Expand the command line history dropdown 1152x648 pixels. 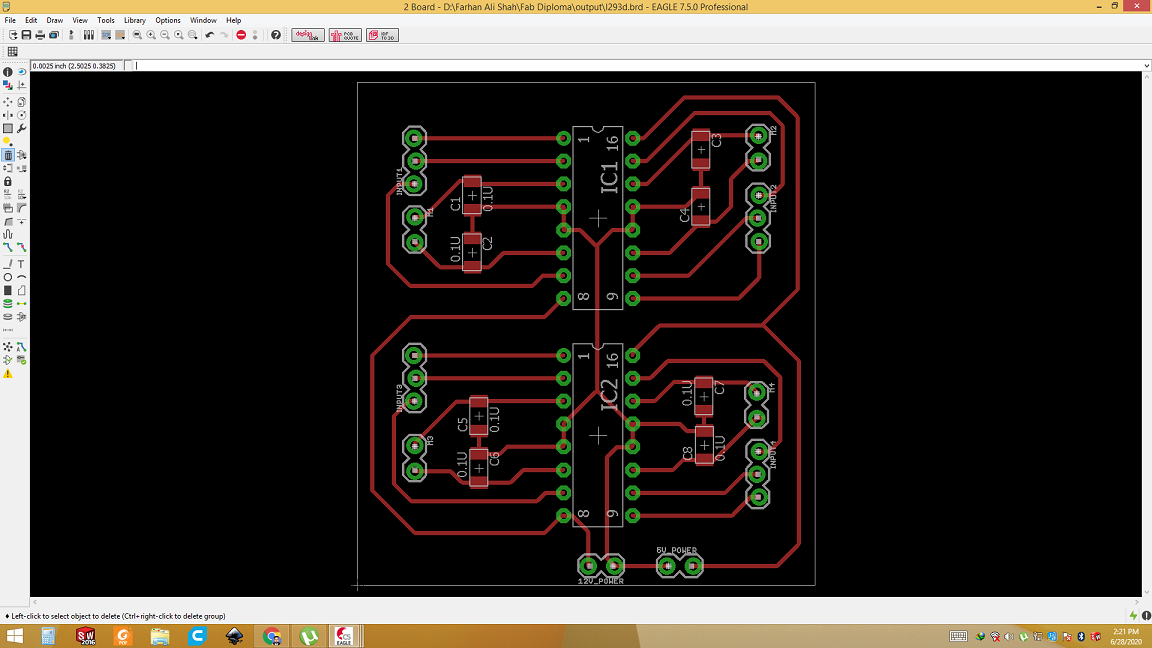(1146, 65)
